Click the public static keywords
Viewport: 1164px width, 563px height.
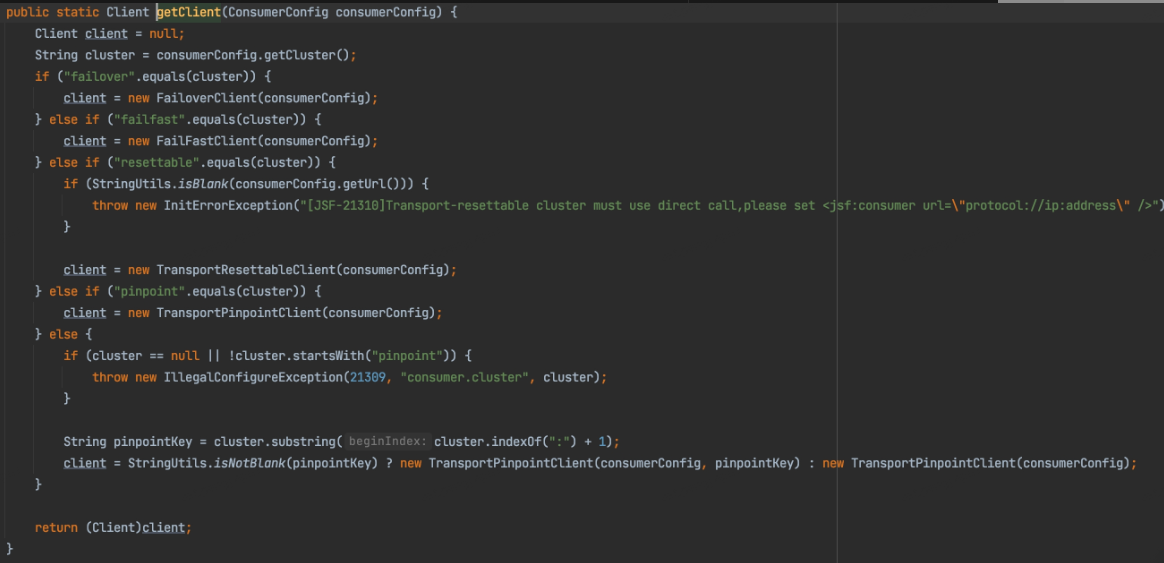tap(52, 13)
